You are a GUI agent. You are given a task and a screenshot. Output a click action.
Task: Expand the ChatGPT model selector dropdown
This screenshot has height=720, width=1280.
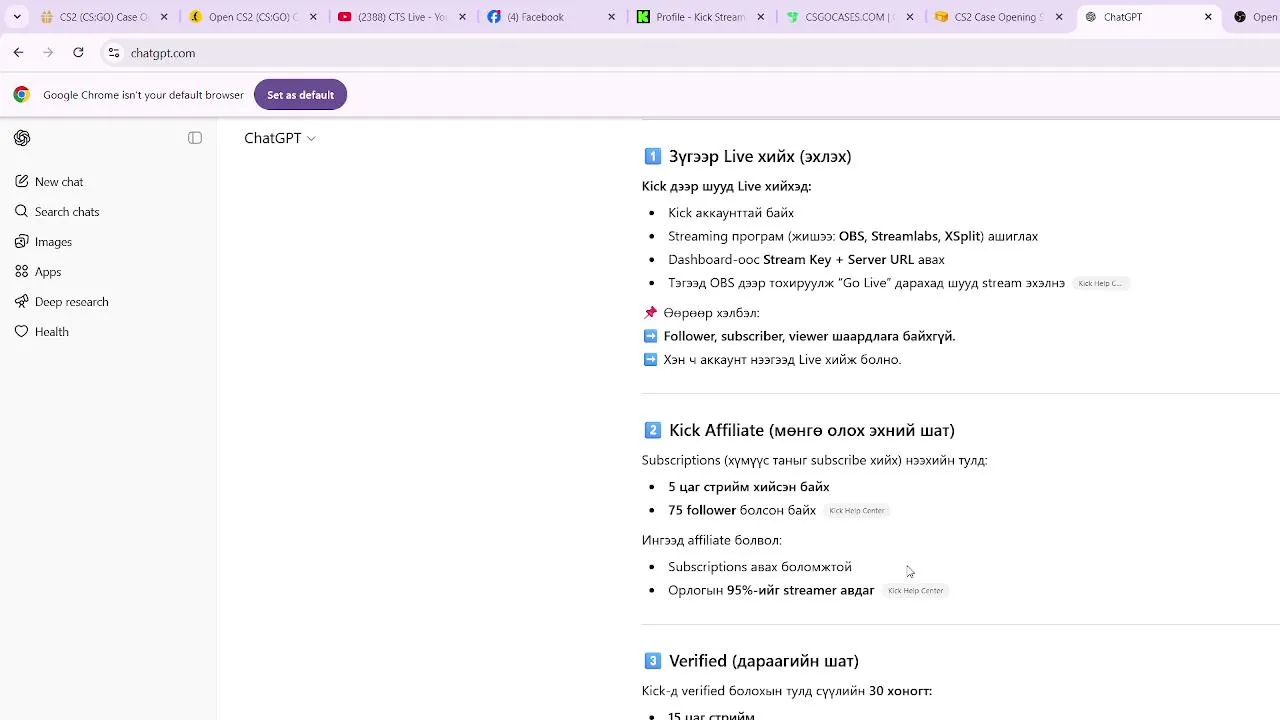click(x=280, y=138)
